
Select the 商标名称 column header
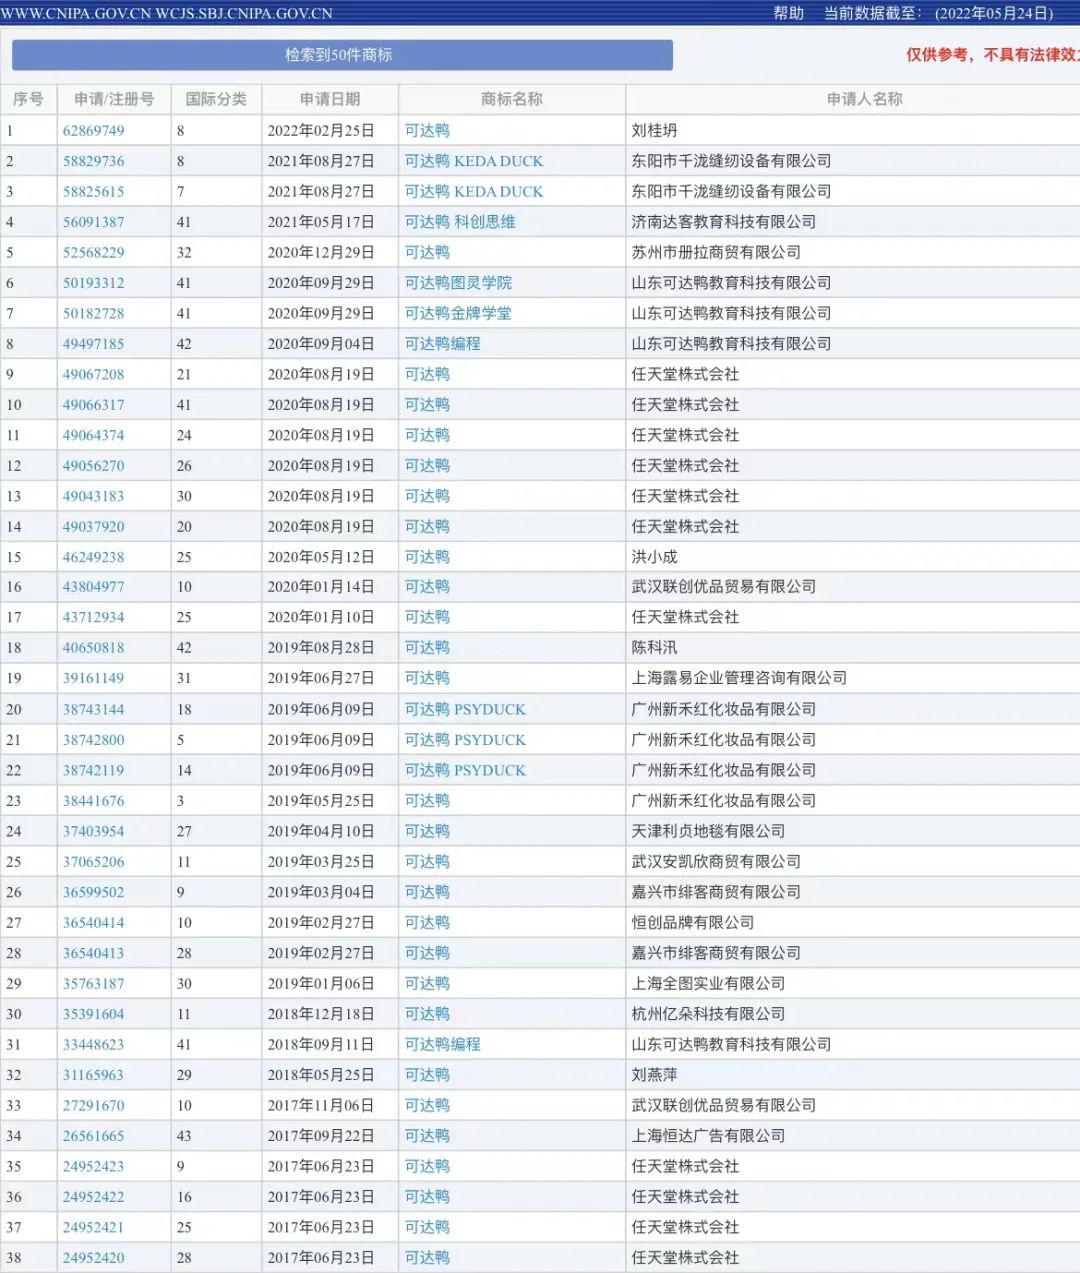click(512, 99)
